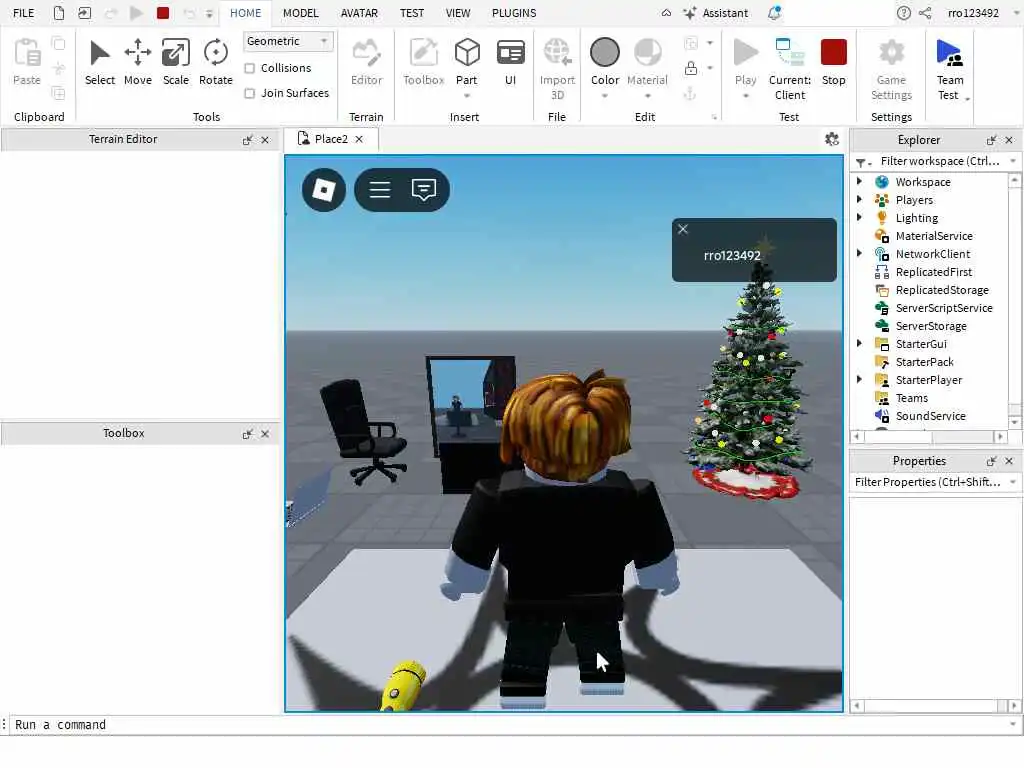The image size is (1024, 768).
Task: Activate the Rotate tool
Action: [x=216, y=61]
